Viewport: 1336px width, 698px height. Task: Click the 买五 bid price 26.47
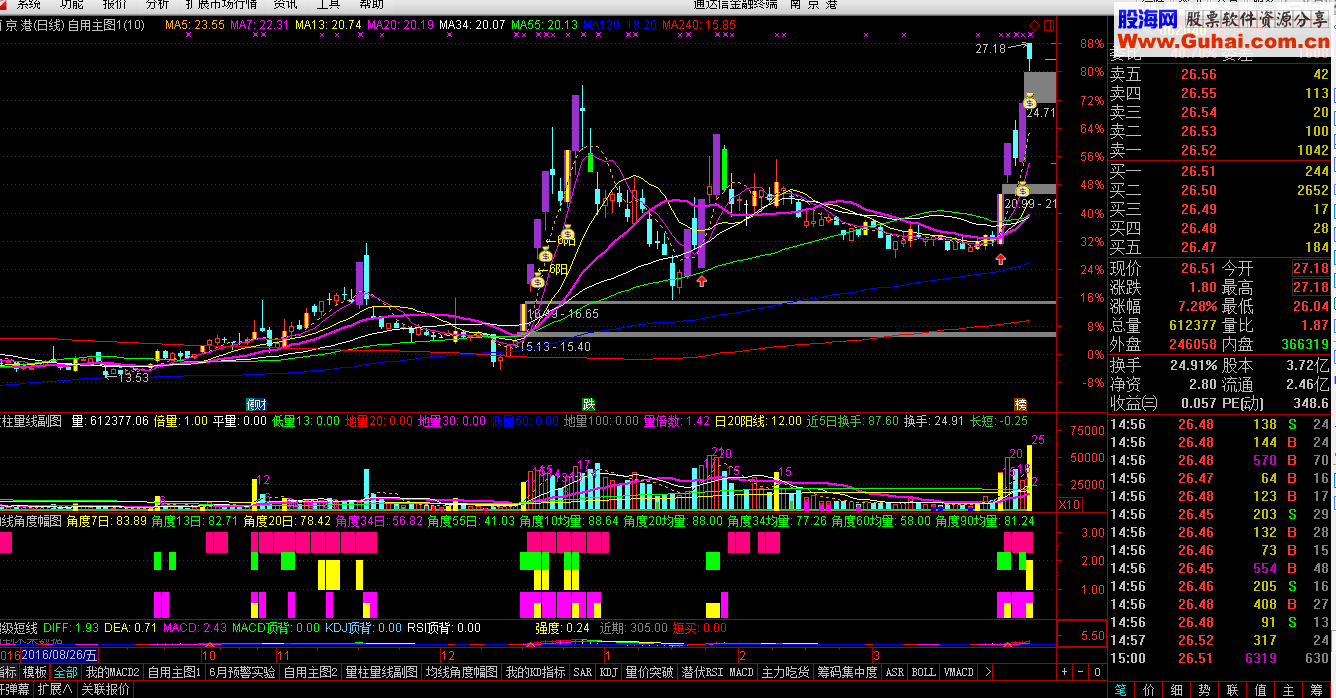pos(1198,247)
